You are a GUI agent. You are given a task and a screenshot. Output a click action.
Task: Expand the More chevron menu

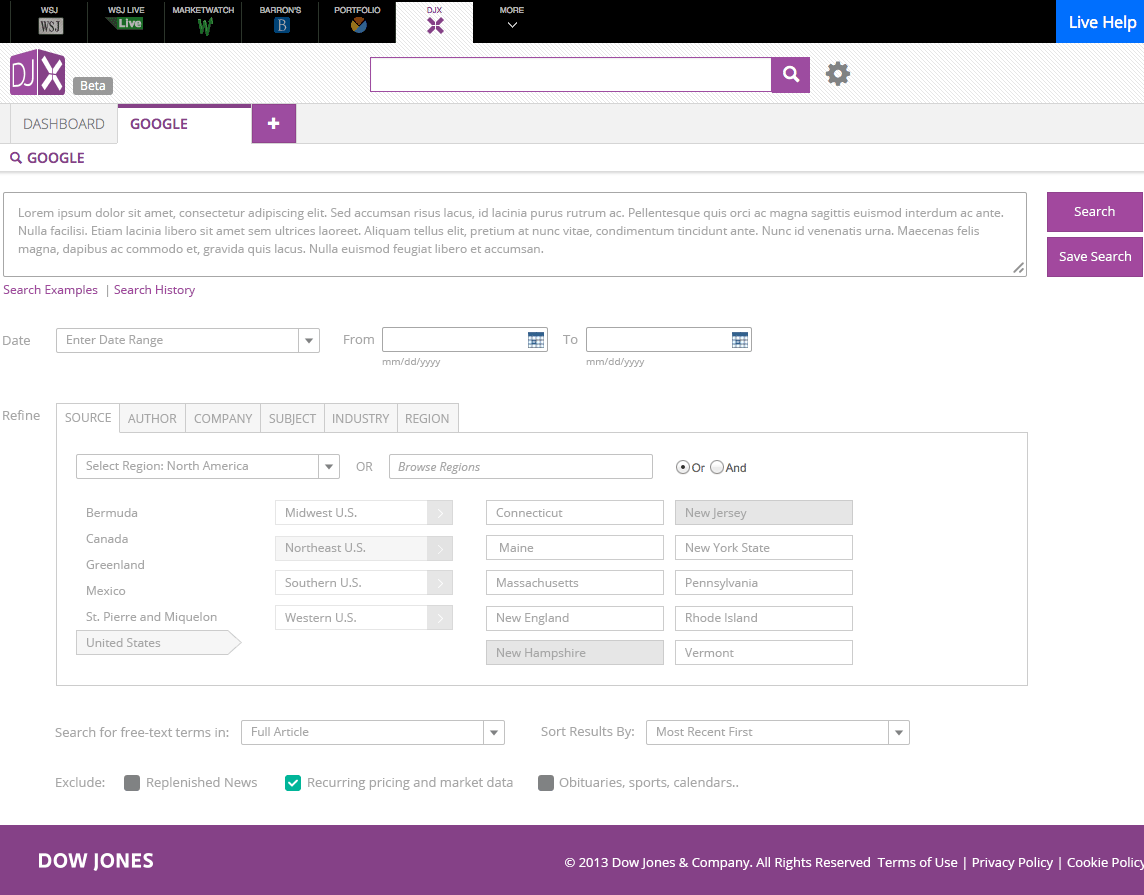pyautogui.click(x=512, y=25)
